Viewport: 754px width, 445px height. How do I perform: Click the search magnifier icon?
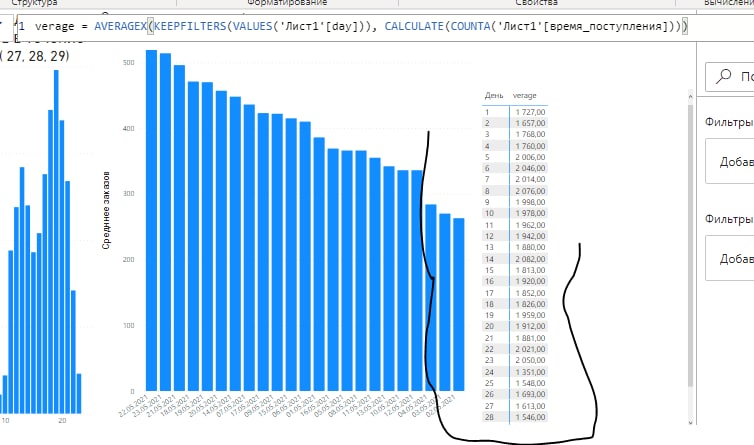(723, 76)
